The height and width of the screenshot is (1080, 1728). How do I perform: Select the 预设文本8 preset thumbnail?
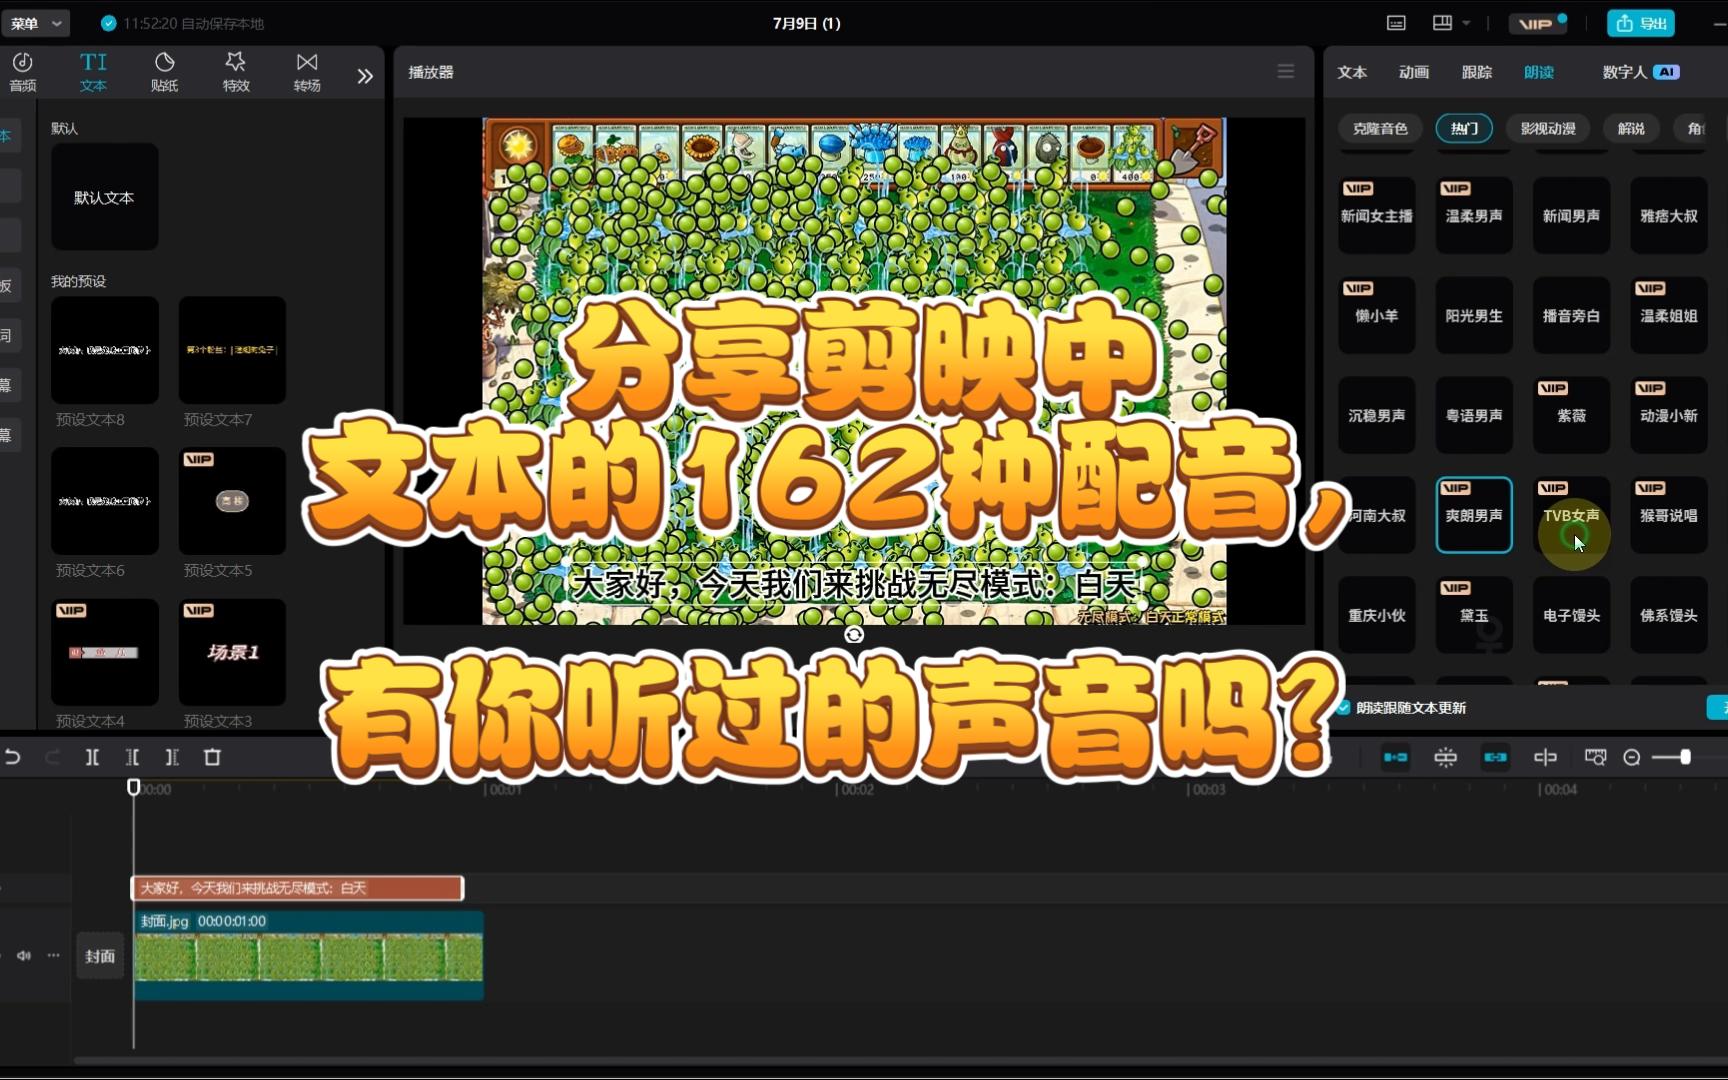pos(104,350)
